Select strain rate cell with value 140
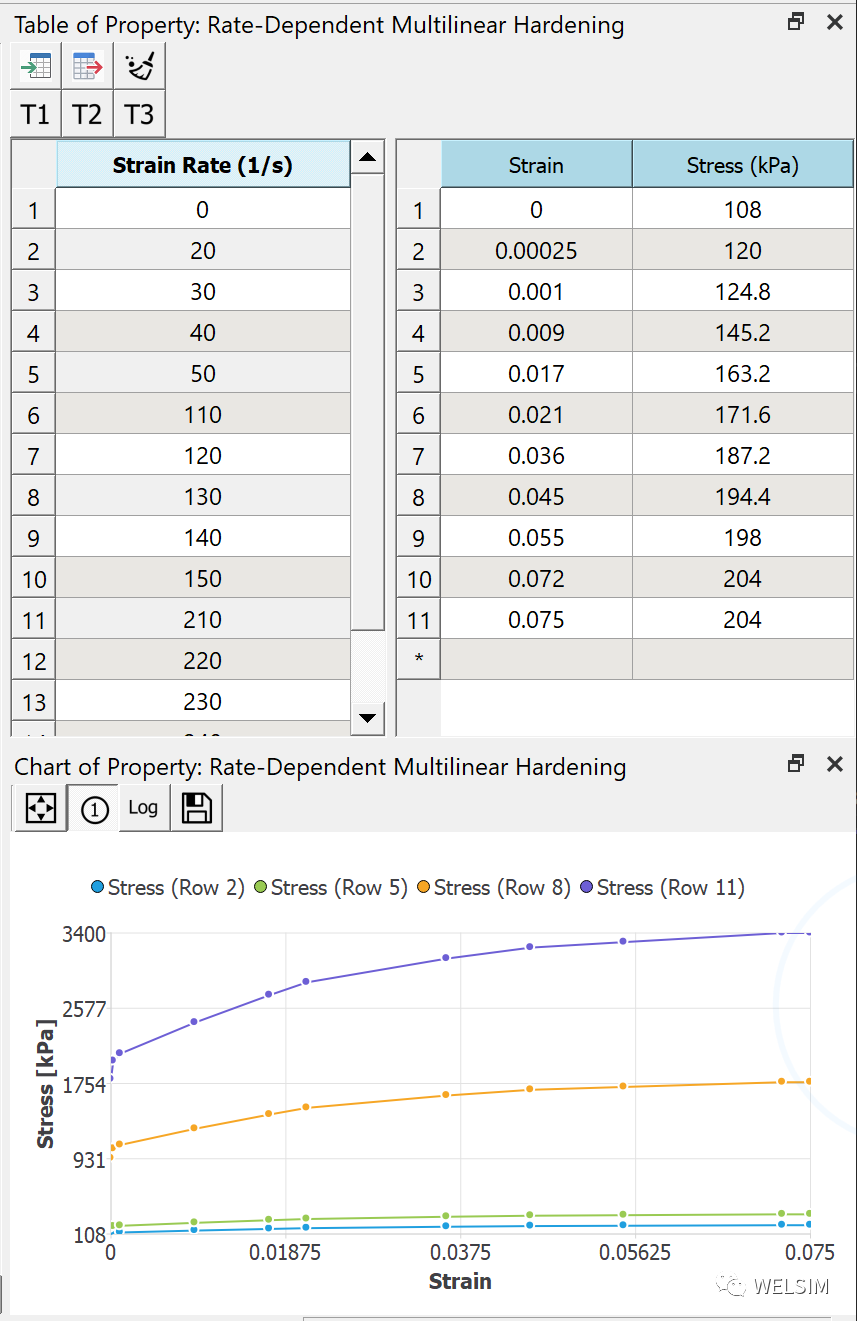The width and height of the screenshot is (857, 1321). pos(203,538)
